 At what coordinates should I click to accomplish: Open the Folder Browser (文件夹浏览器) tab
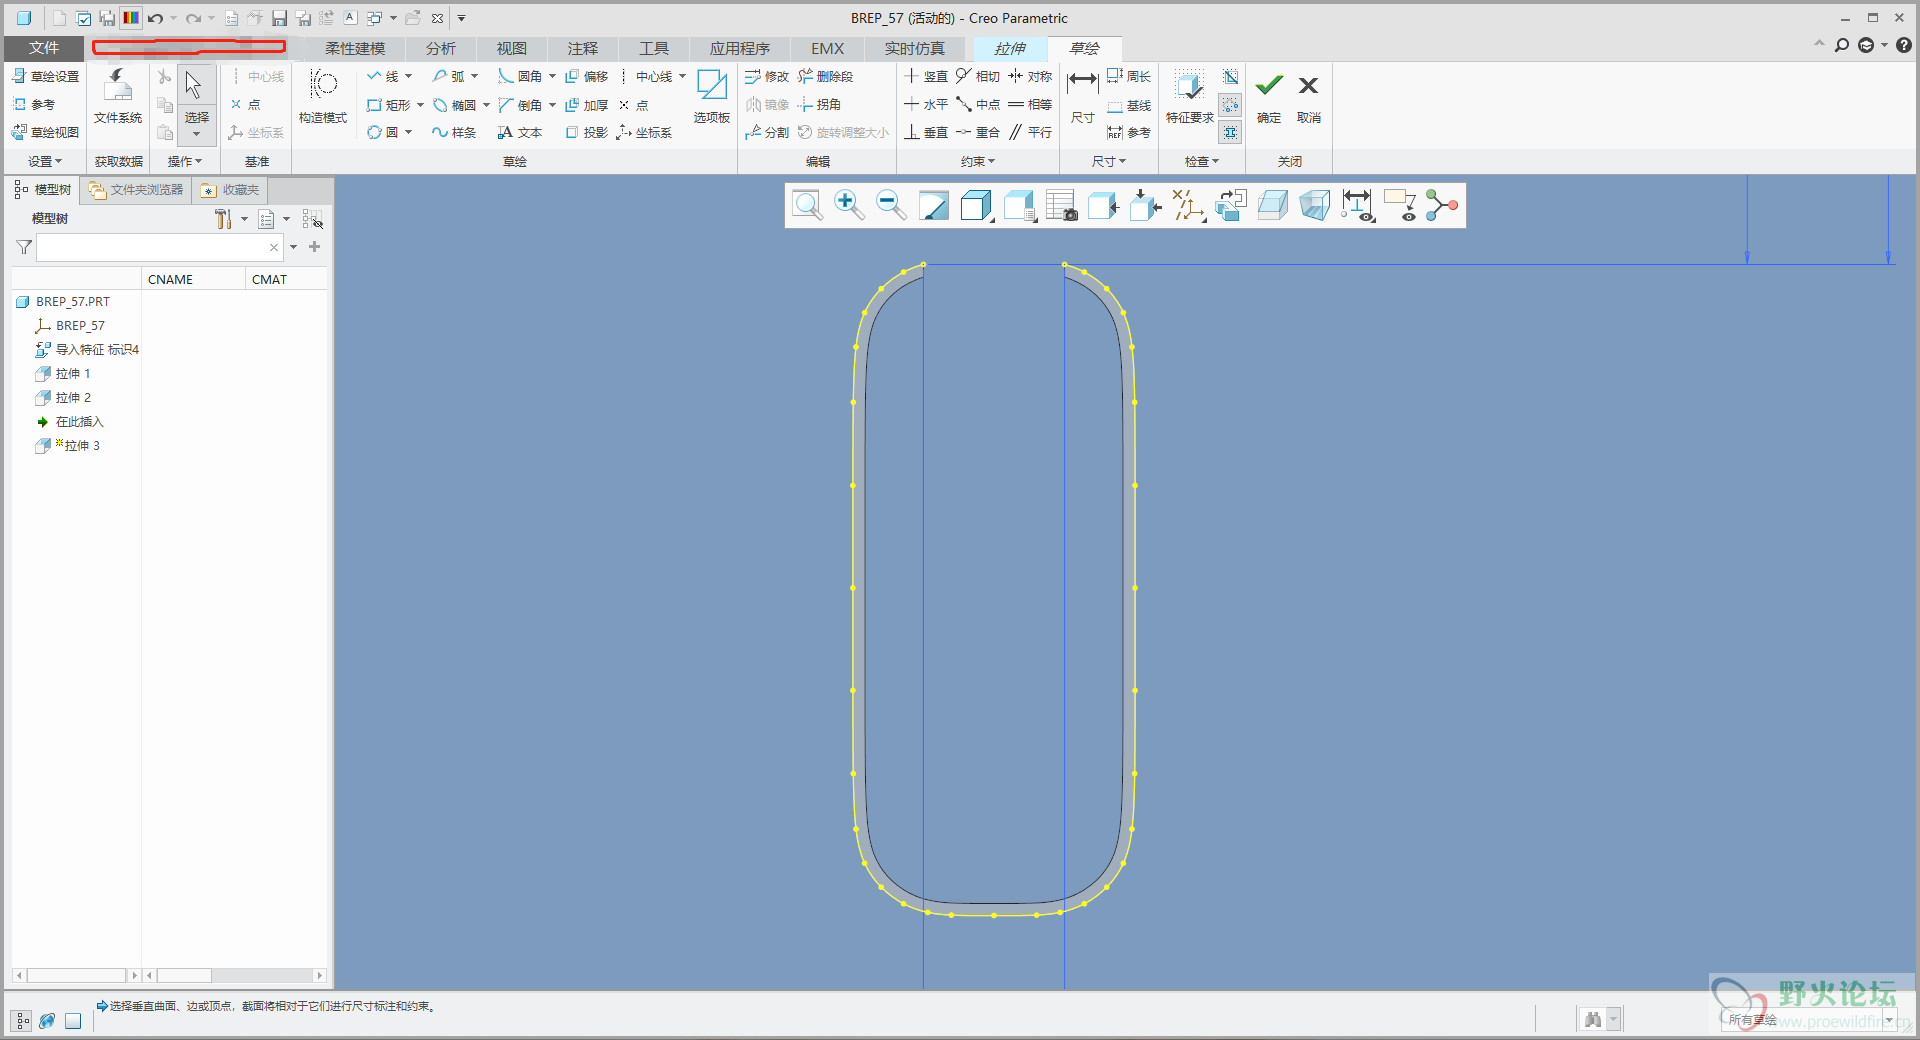tap(136, 190)
